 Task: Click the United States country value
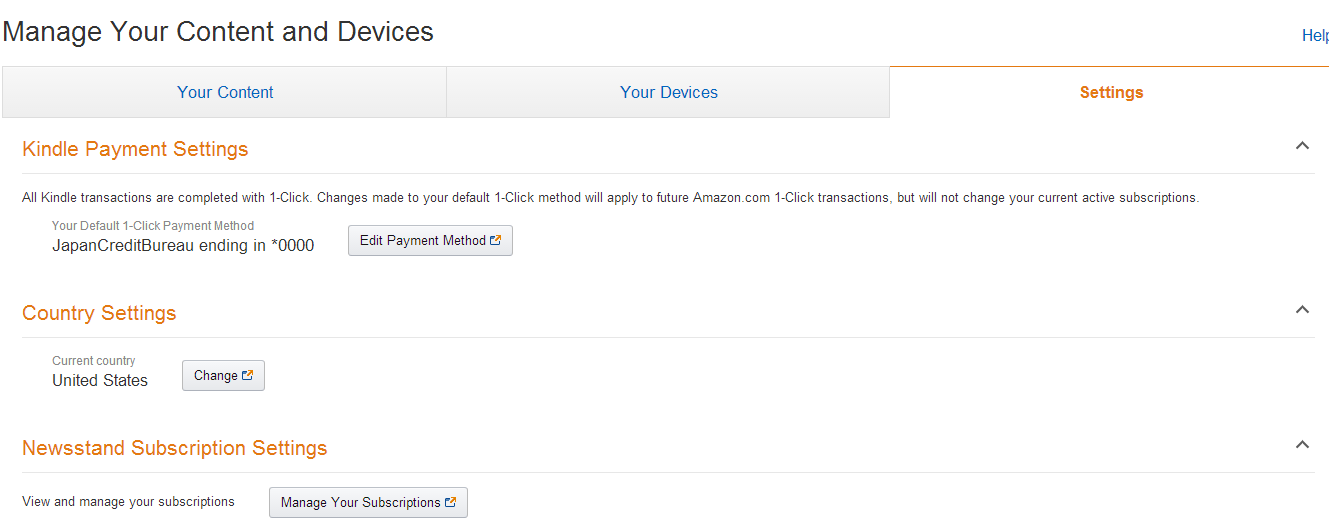click(100, 380)
